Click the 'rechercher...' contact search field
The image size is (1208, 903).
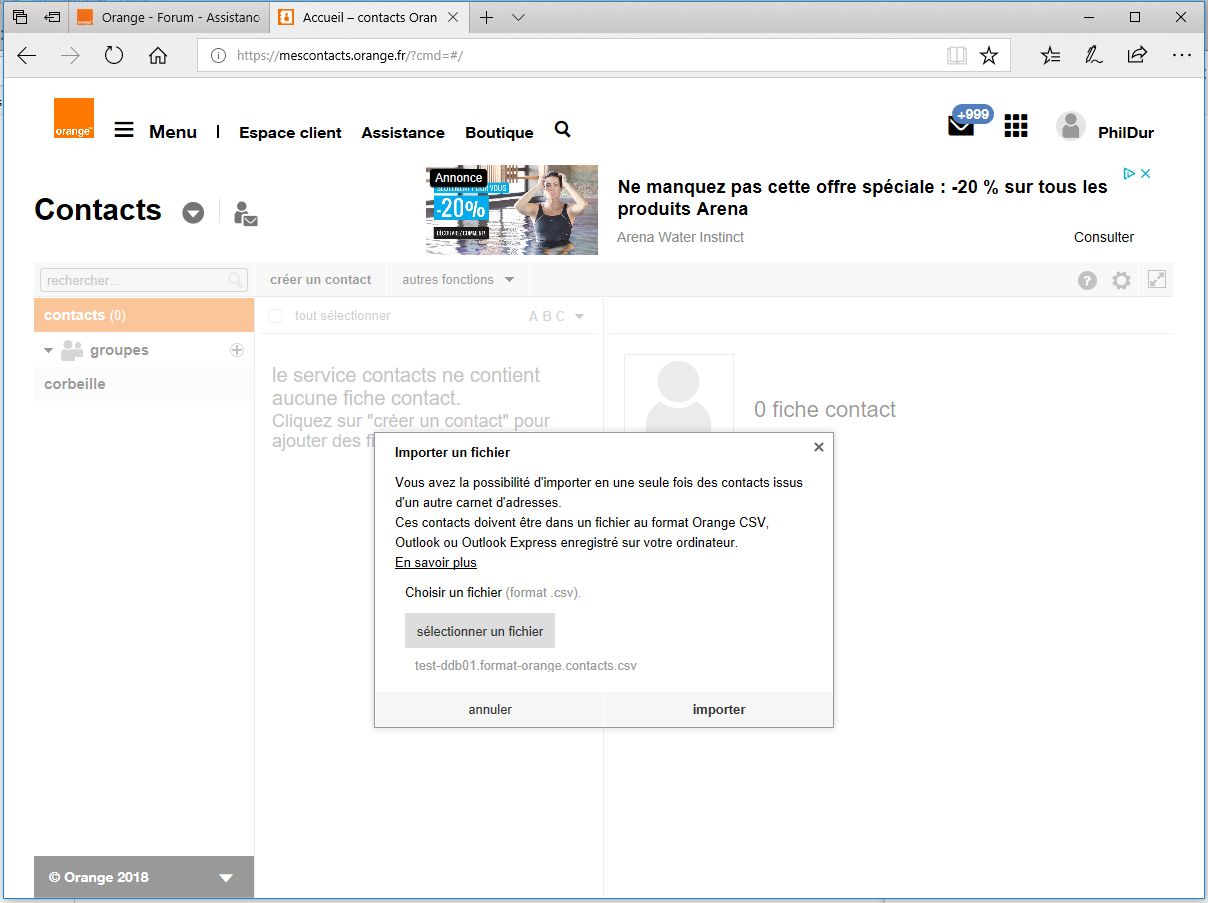[x=135, y=281]
